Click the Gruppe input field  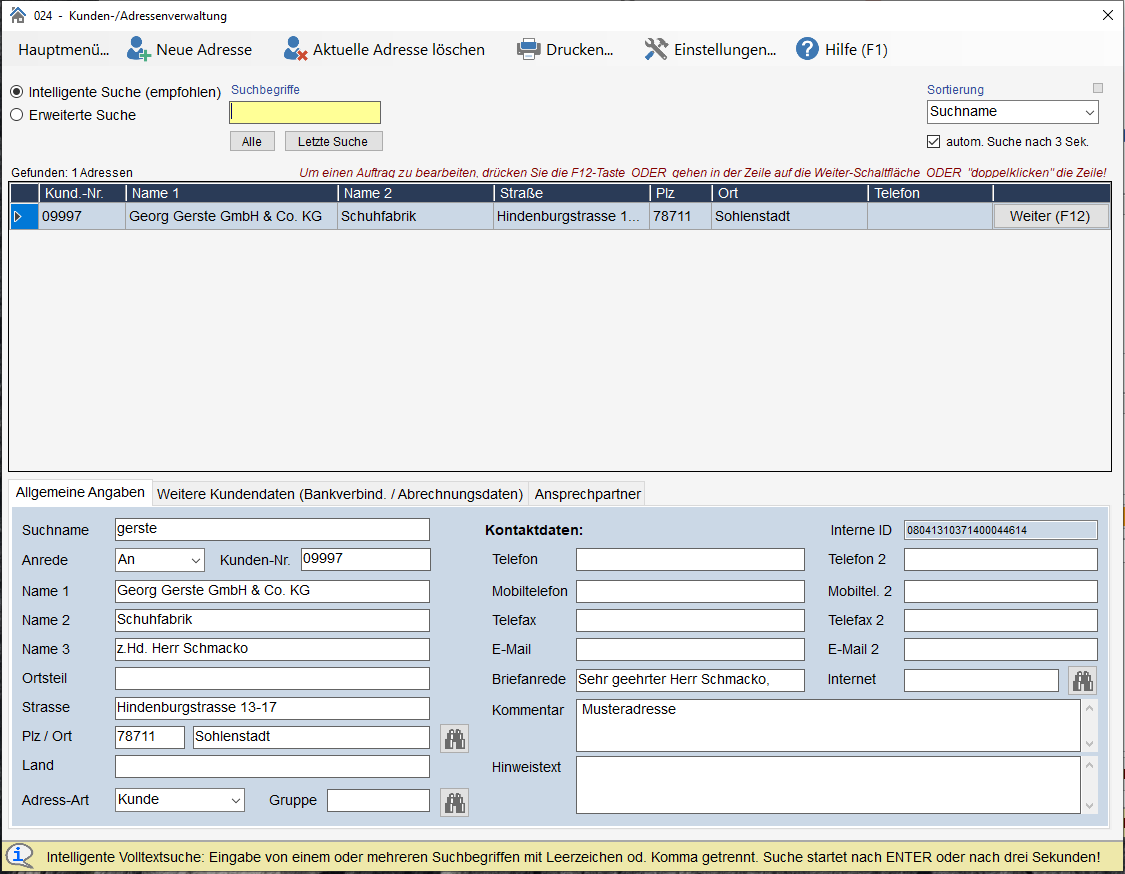click(x=378, y=800)
